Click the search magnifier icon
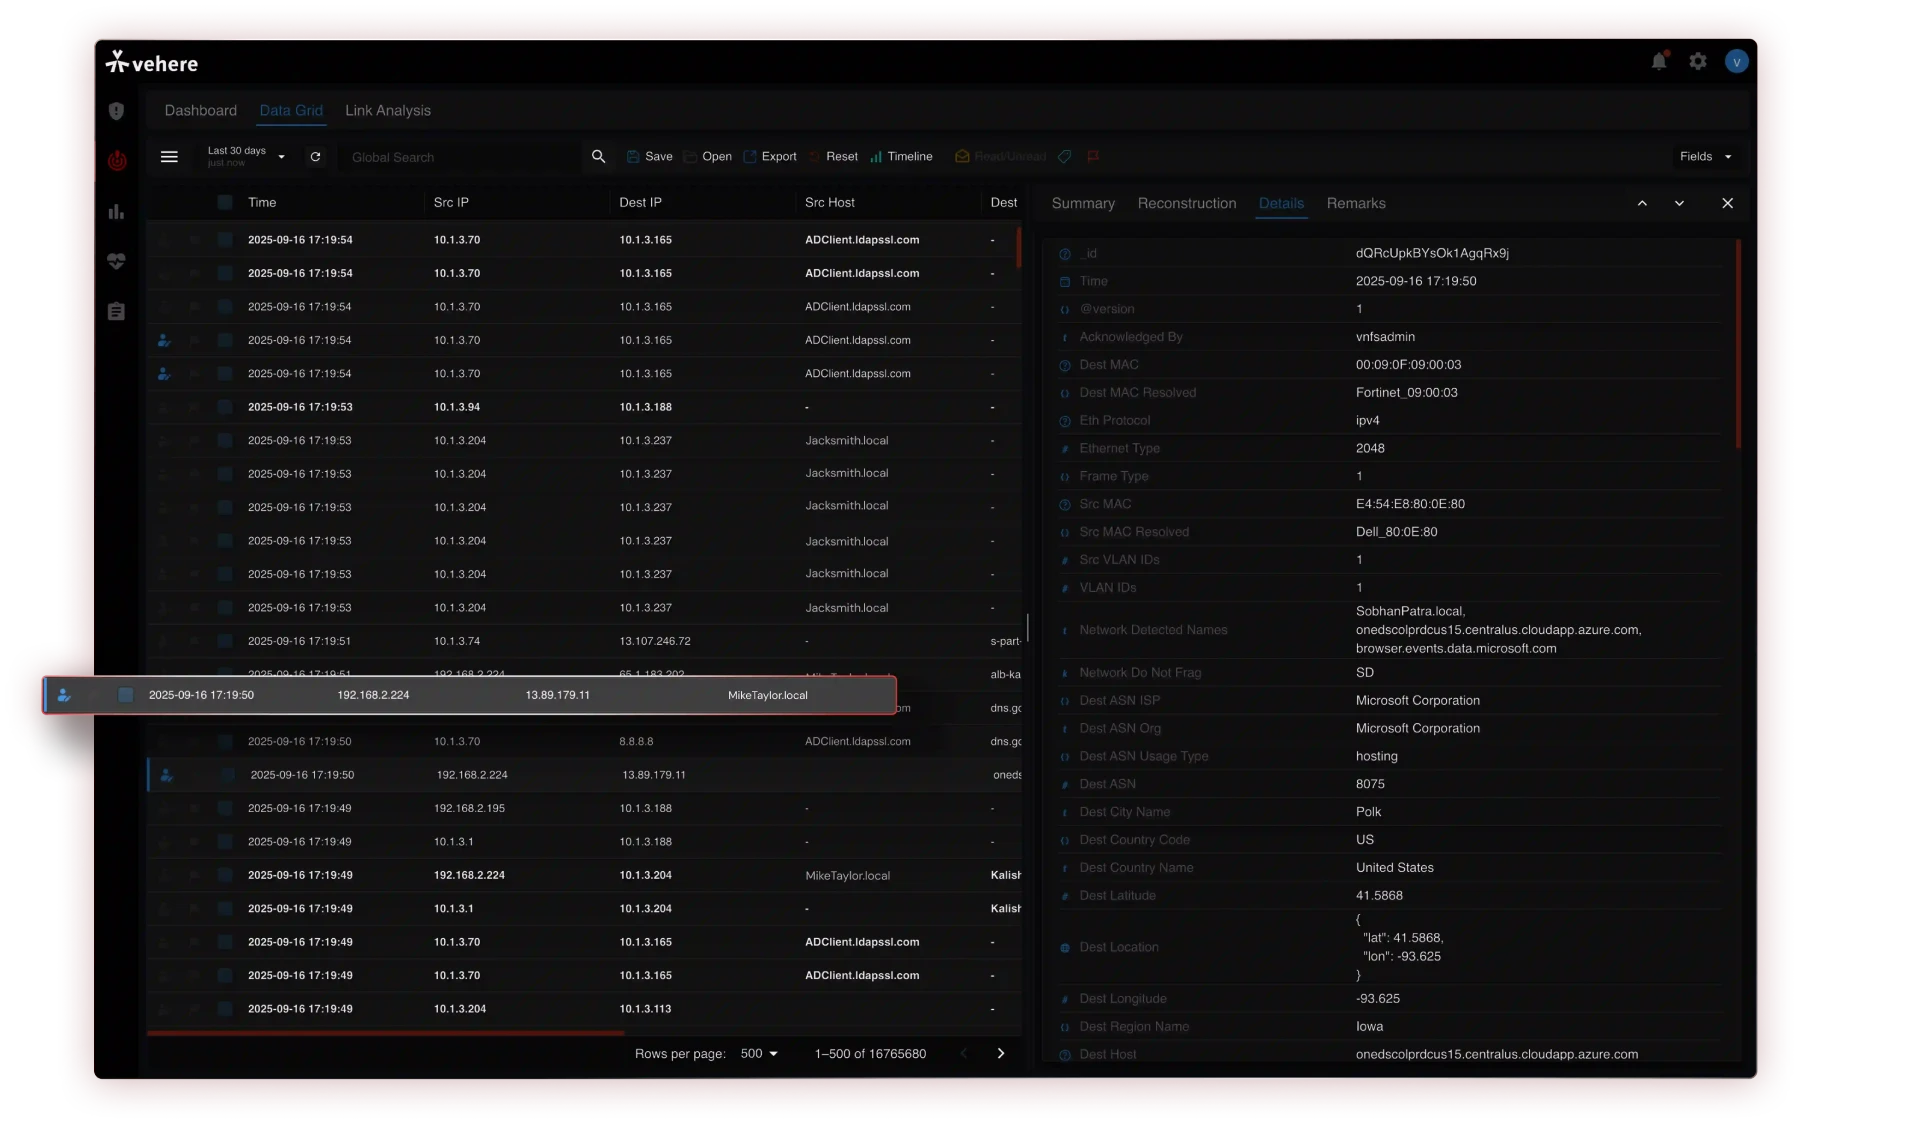Screen dimensions: 1920x1123 [598, 157]
